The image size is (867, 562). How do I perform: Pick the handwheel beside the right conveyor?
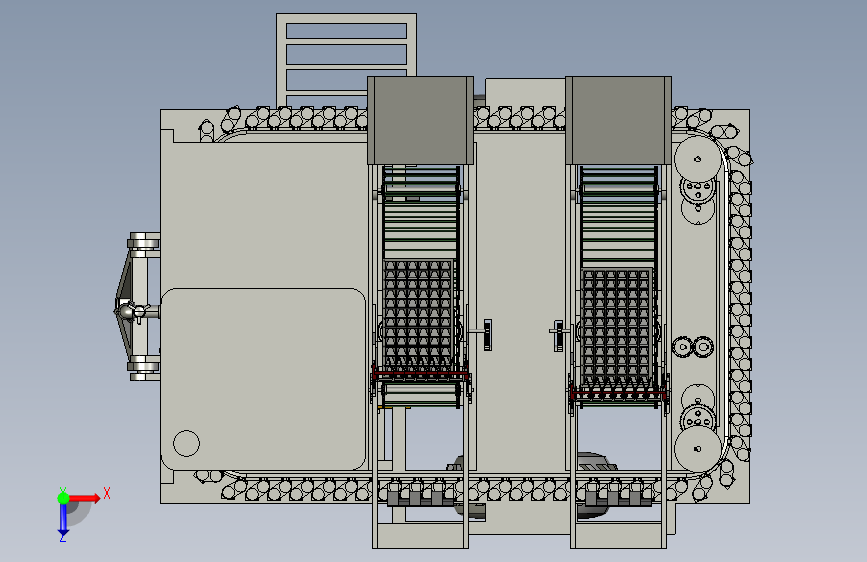point(558,336)
